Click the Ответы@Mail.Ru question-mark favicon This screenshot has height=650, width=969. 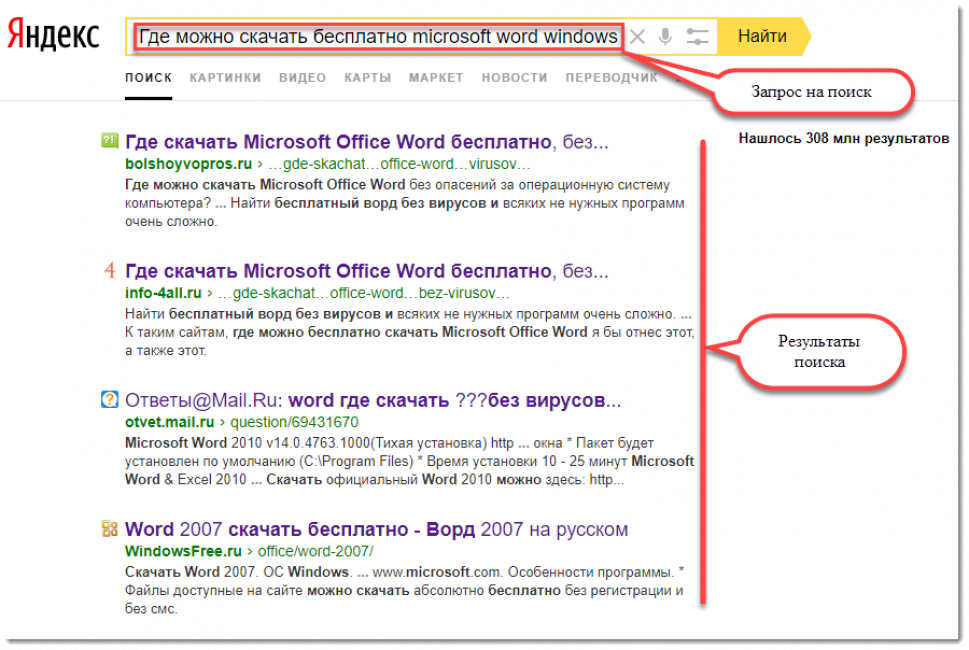pyautogui.click(x=109, y=399)
